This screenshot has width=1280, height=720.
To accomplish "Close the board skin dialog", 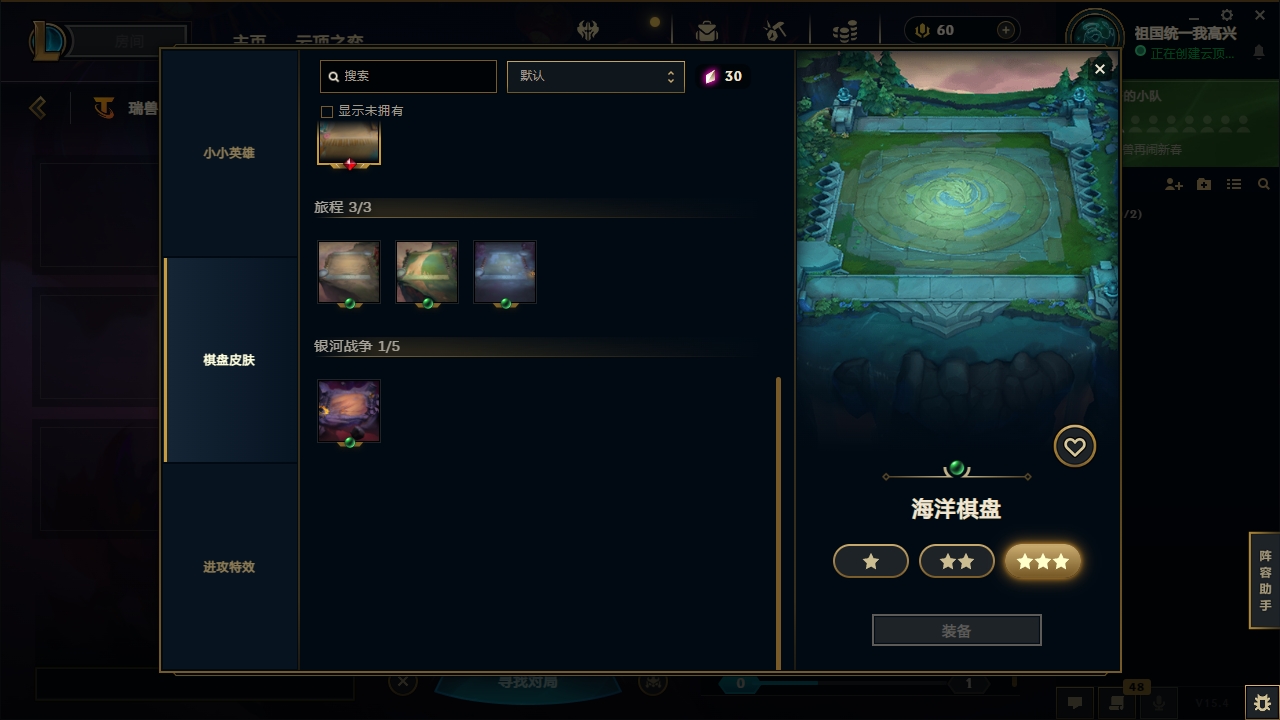I will point(1100,69).
